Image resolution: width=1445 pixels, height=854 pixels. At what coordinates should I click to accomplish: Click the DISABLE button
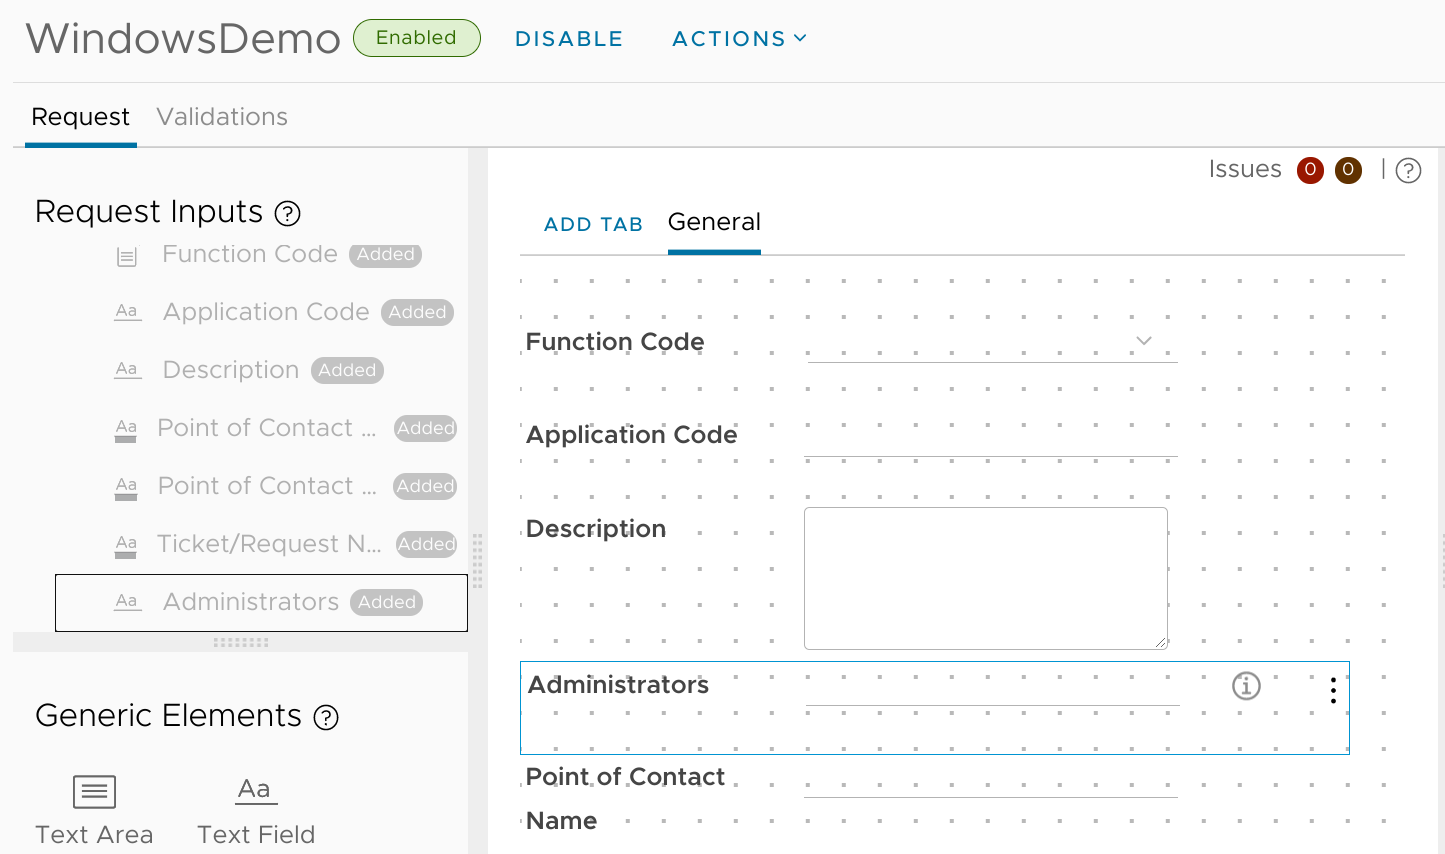click(569, 39)
